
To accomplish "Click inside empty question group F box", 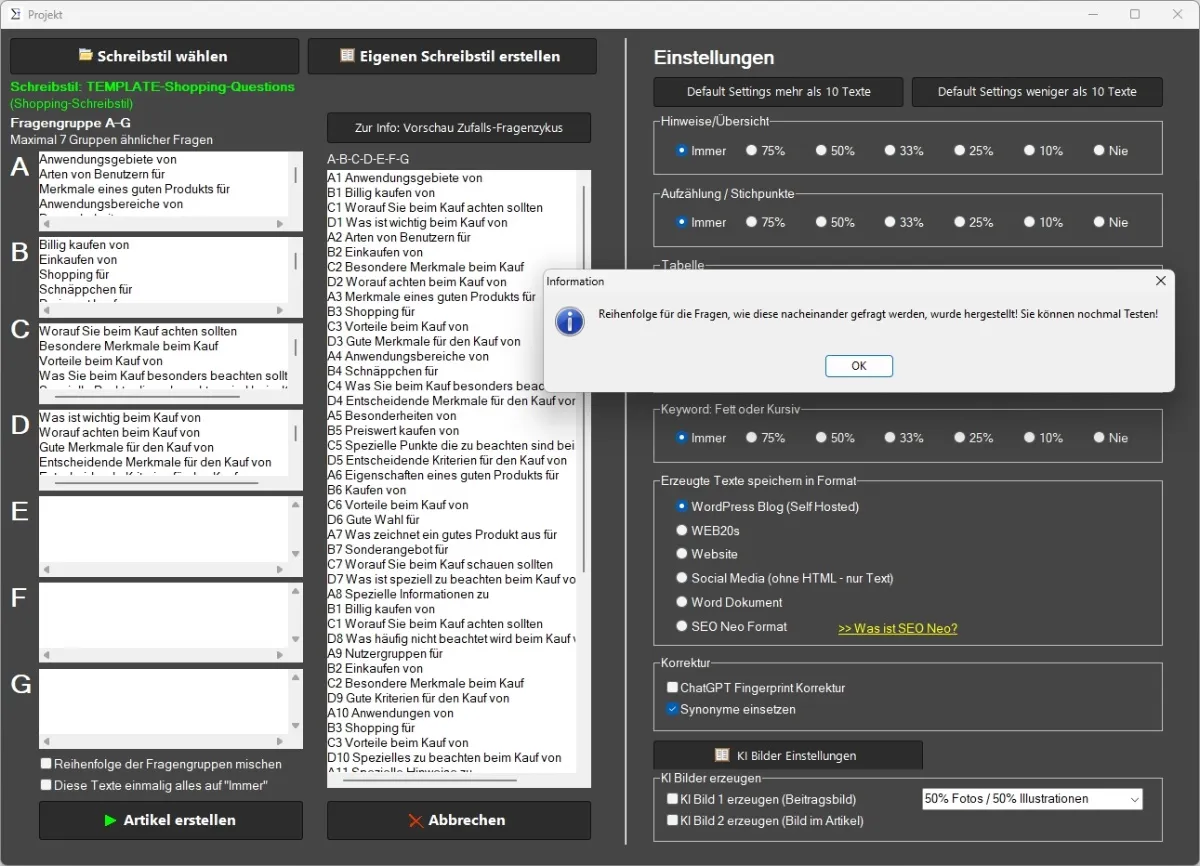I will point(163,616).
